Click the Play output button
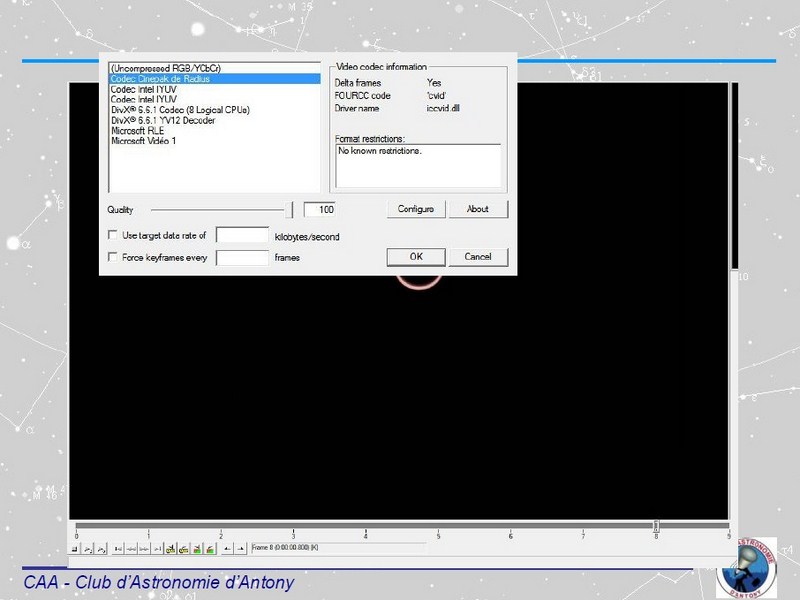Image resolution: width=800 pixels, height=600 pixels. pyautogui.click(x=101, y=549)
